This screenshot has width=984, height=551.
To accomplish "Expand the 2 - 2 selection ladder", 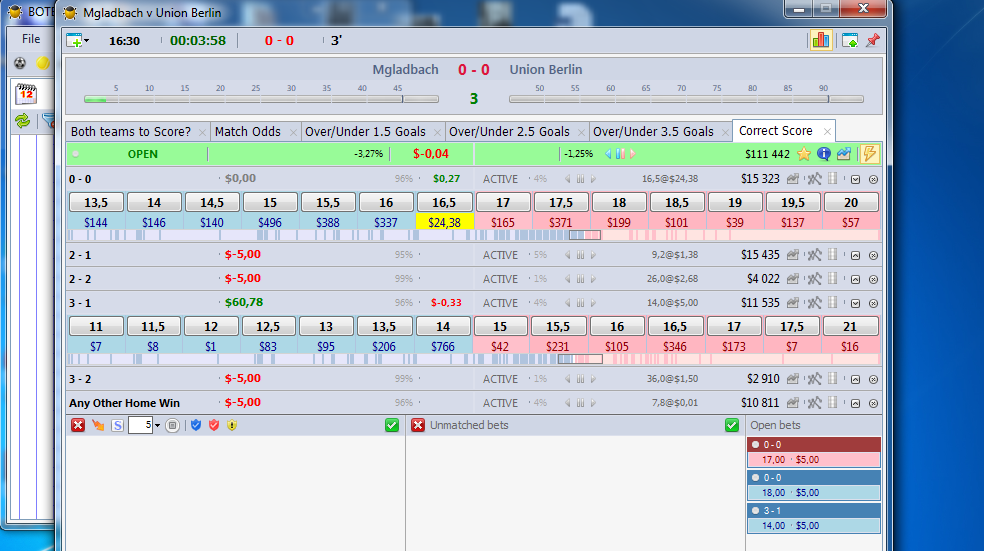I will pyautogui.click(x=855, y=279).
